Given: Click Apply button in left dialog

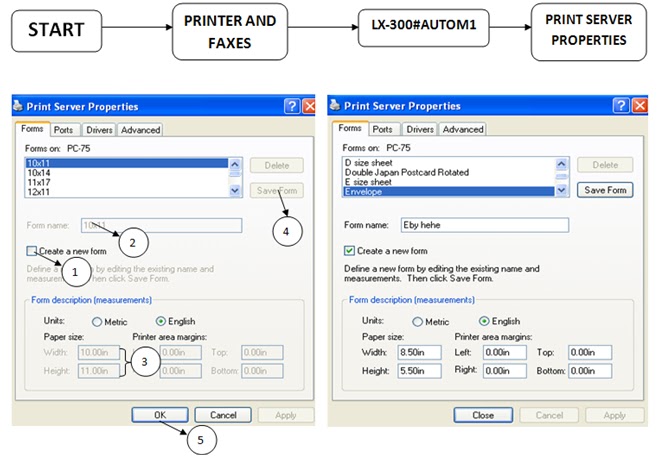Looking at the screenshot, I should 286,415.
